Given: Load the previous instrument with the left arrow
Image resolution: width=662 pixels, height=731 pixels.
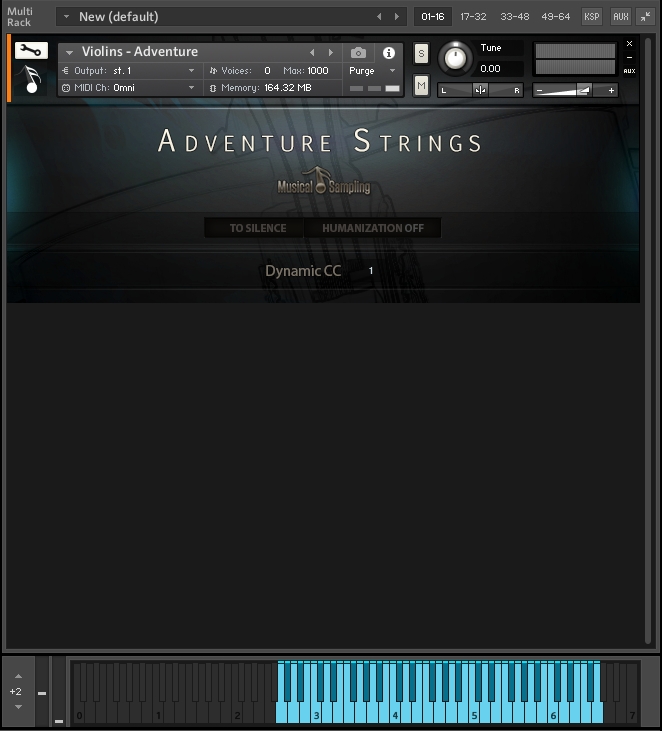Looking at the screenshot, I should [x=312, y=52].
